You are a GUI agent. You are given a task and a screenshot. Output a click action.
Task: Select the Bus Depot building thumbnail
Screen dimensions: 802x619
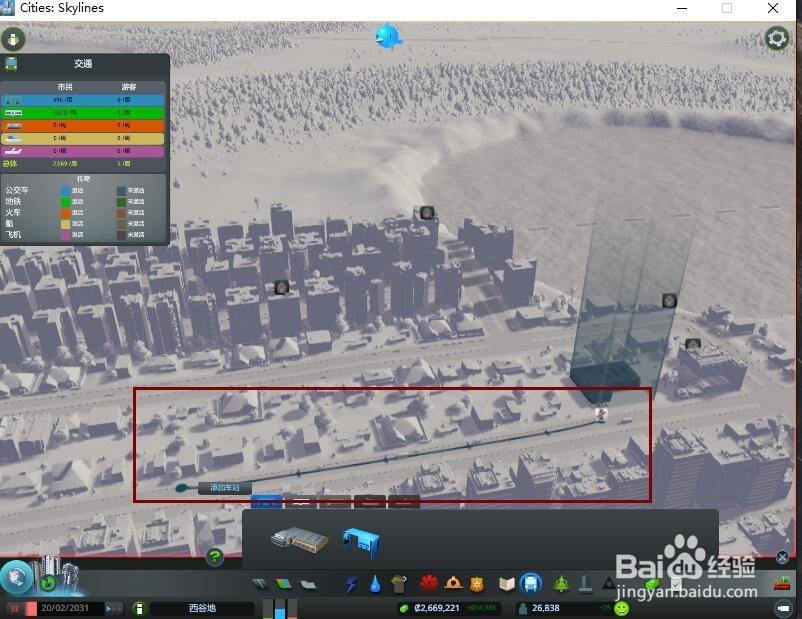click(300, 540)
